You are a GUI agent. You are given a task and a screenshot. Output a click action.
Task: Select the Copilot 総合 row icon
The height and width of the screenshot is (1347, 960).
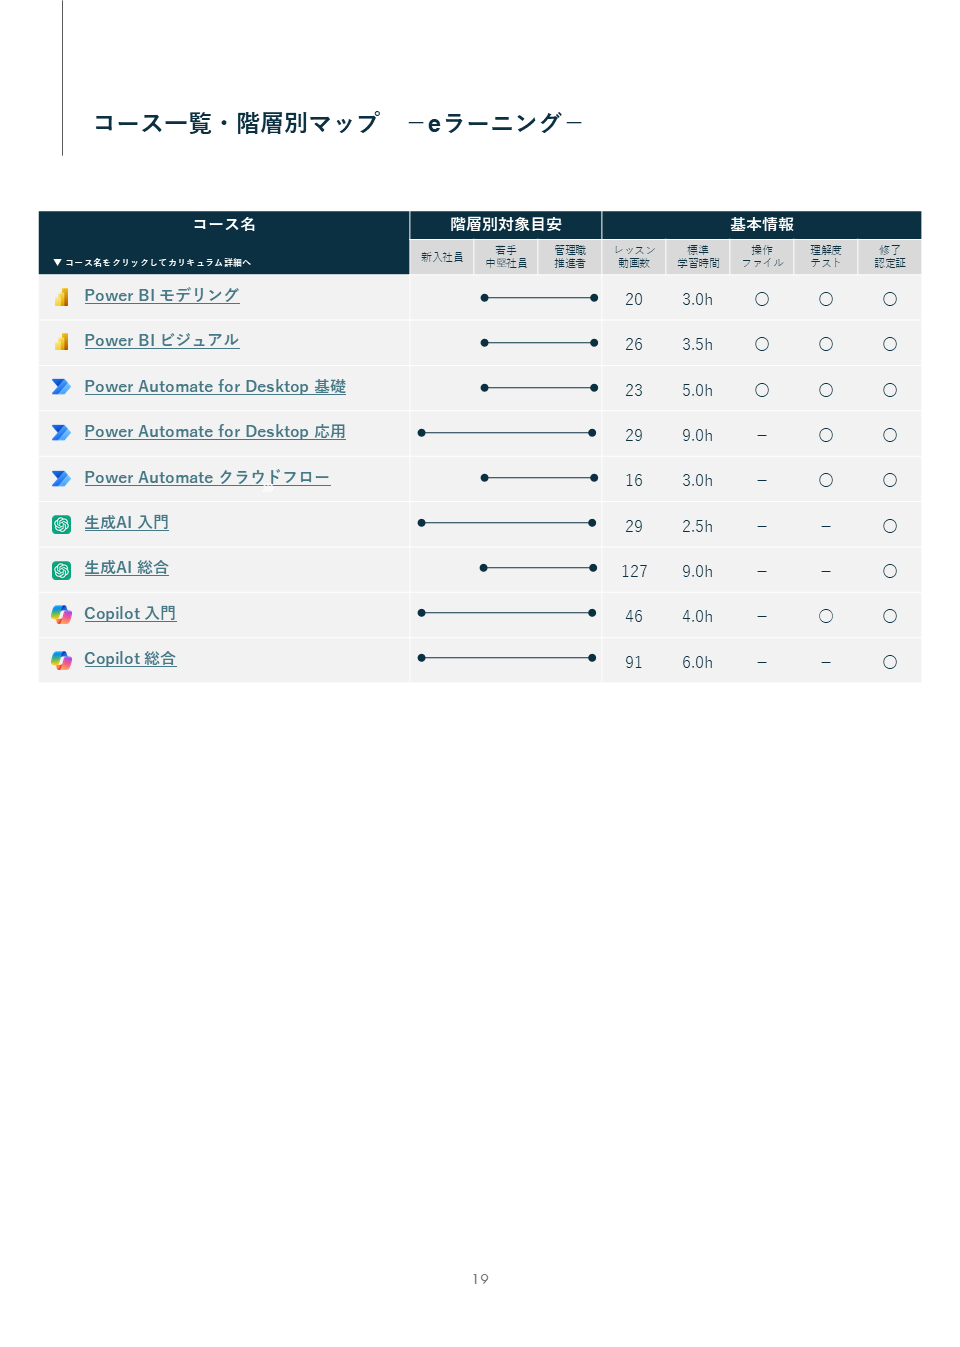(61, 659)
